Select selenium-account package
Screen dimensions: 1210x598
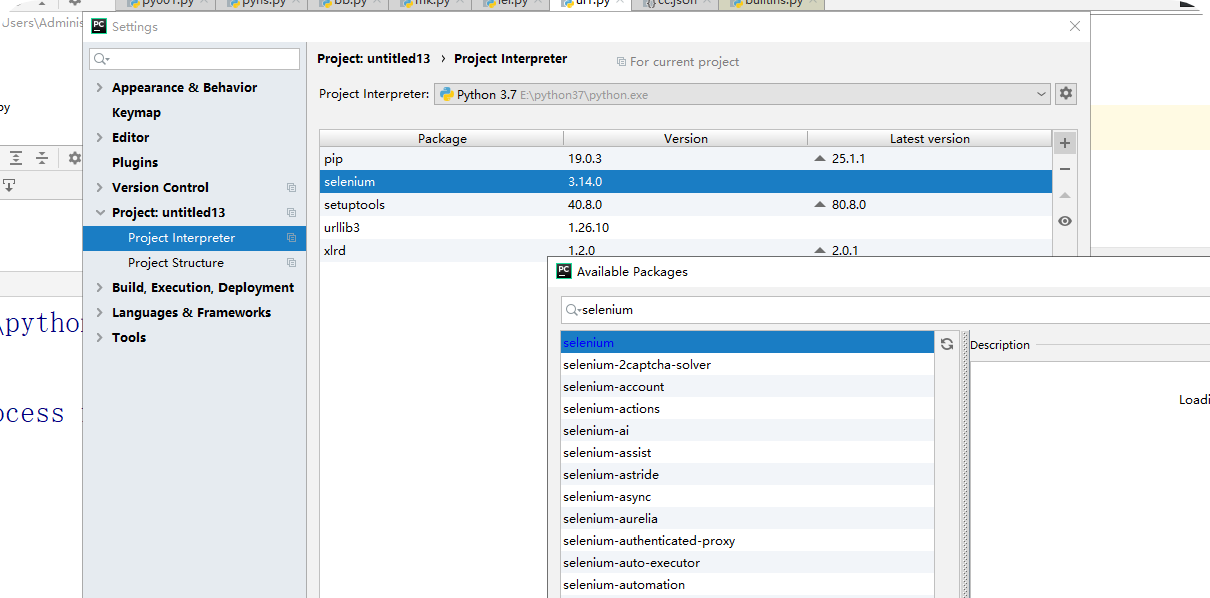click(x=747, y=387)
